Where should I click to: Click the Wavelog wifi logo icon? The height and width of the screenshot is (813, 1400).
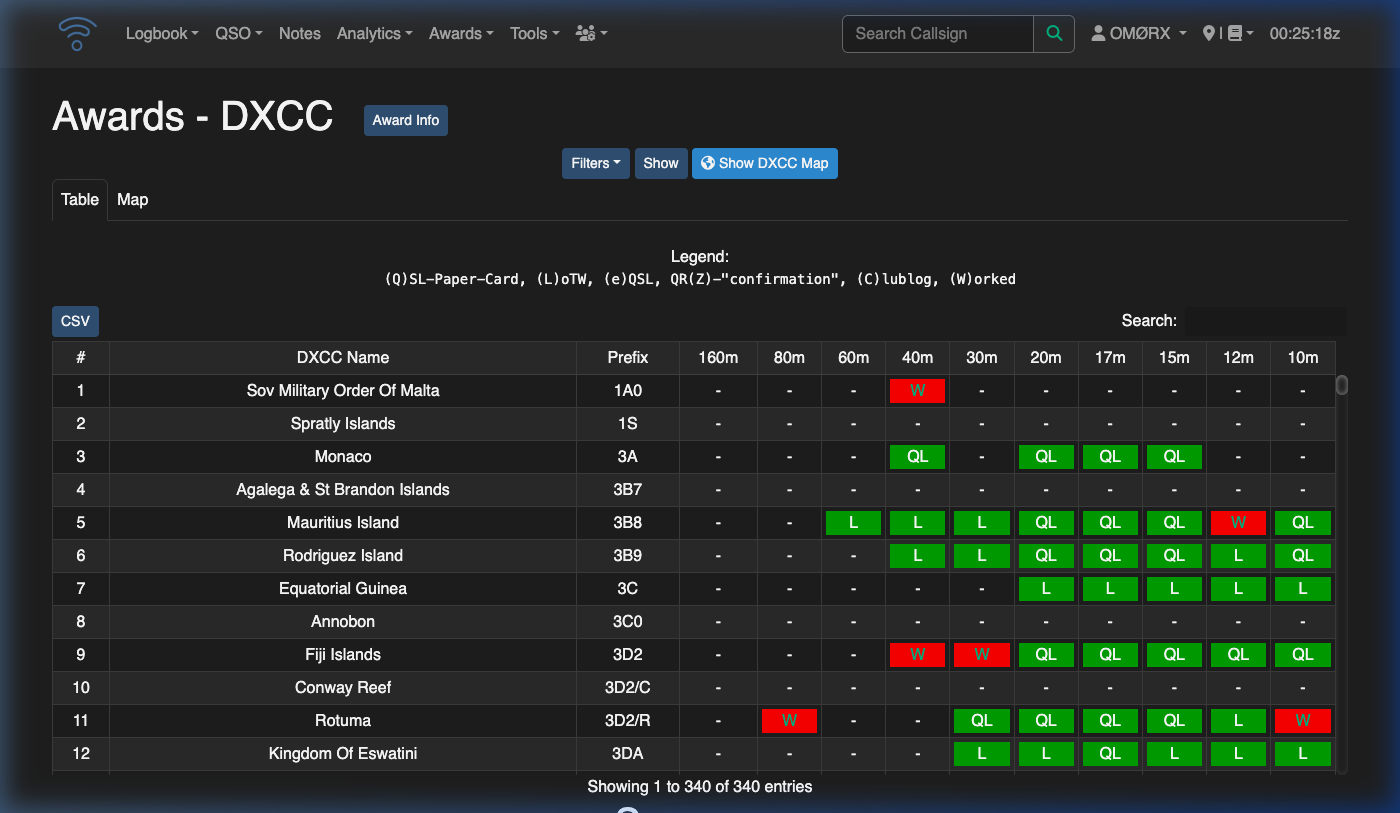click(x=78, y=34)
